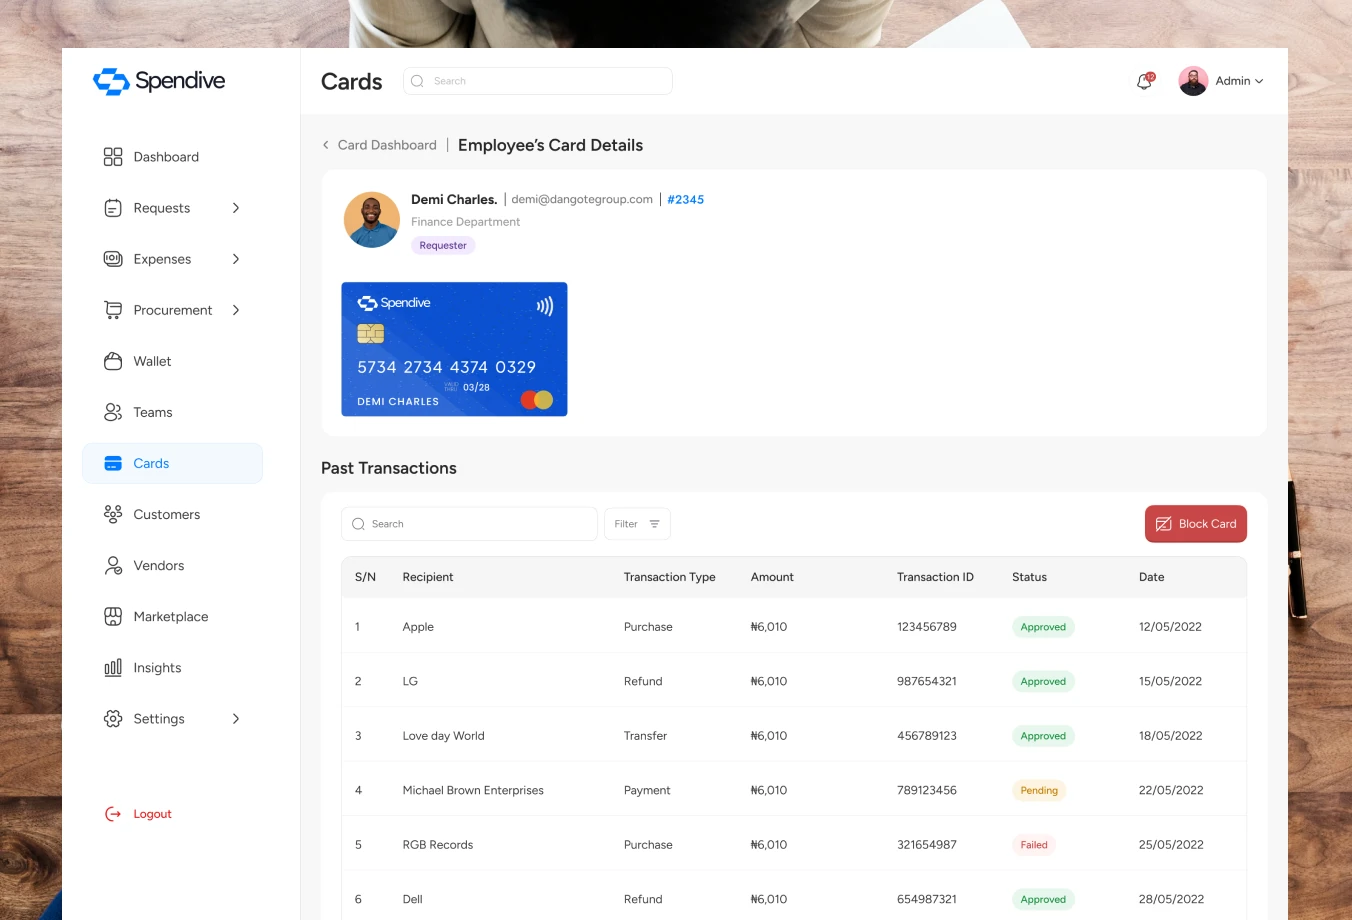Click the Requester role badge
Viewport: 1352px width, 920px height.
[443, 245]
